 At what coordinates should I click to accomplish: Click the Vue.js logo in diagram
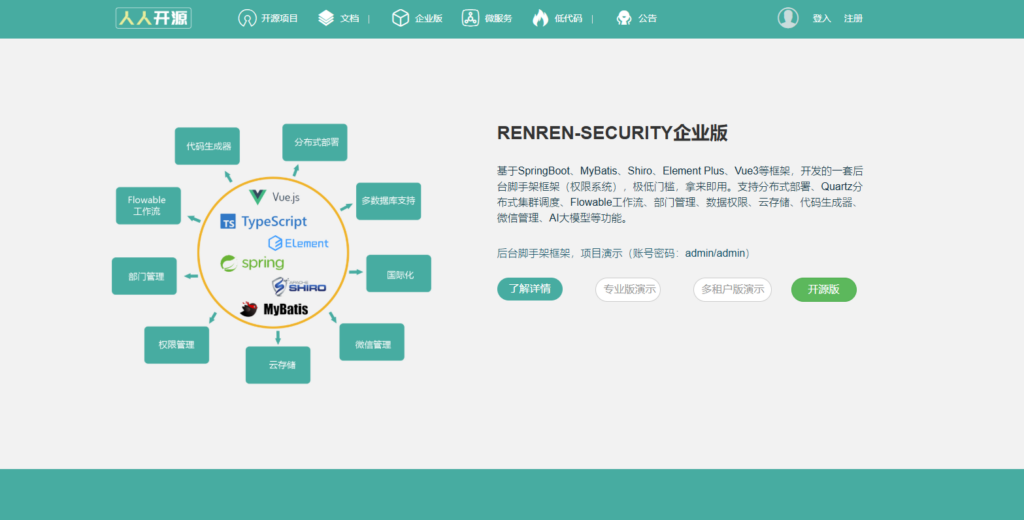pyautogui.click(x=258, y=197)
